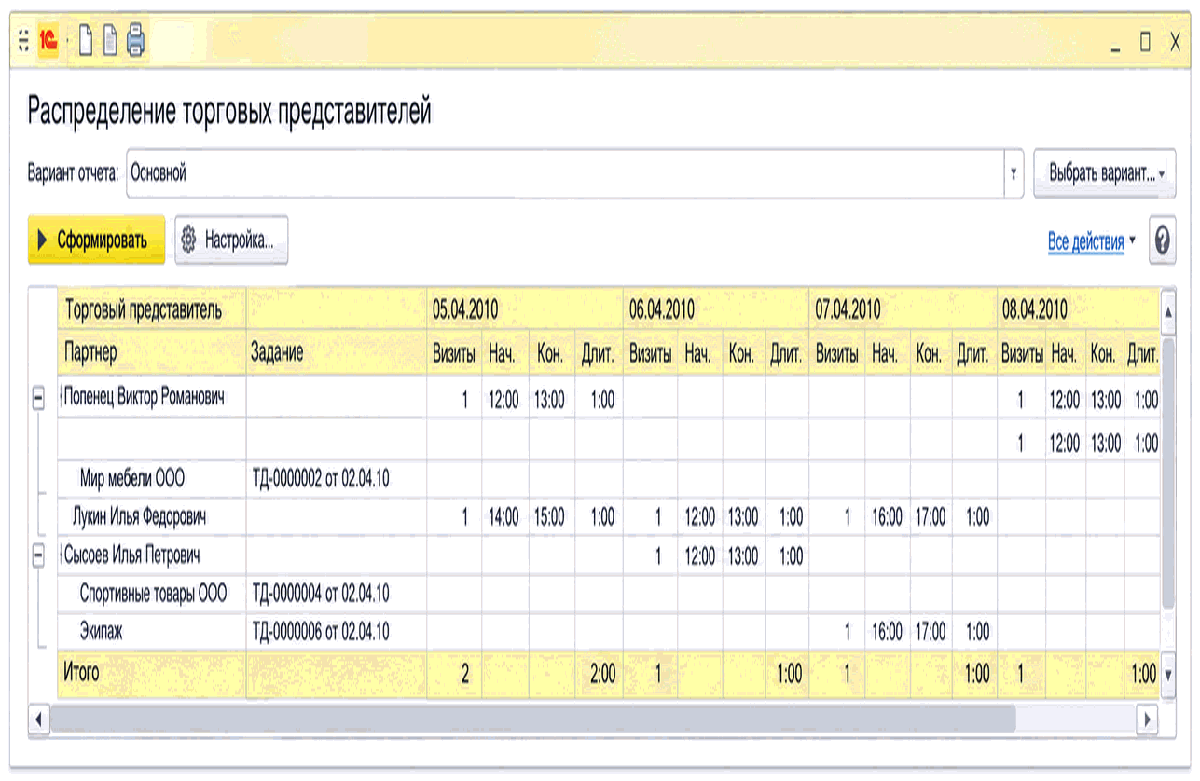1200x781 pixels.
Task: Open the Выбрать вариант... dropdown button
Action: 1105,173
